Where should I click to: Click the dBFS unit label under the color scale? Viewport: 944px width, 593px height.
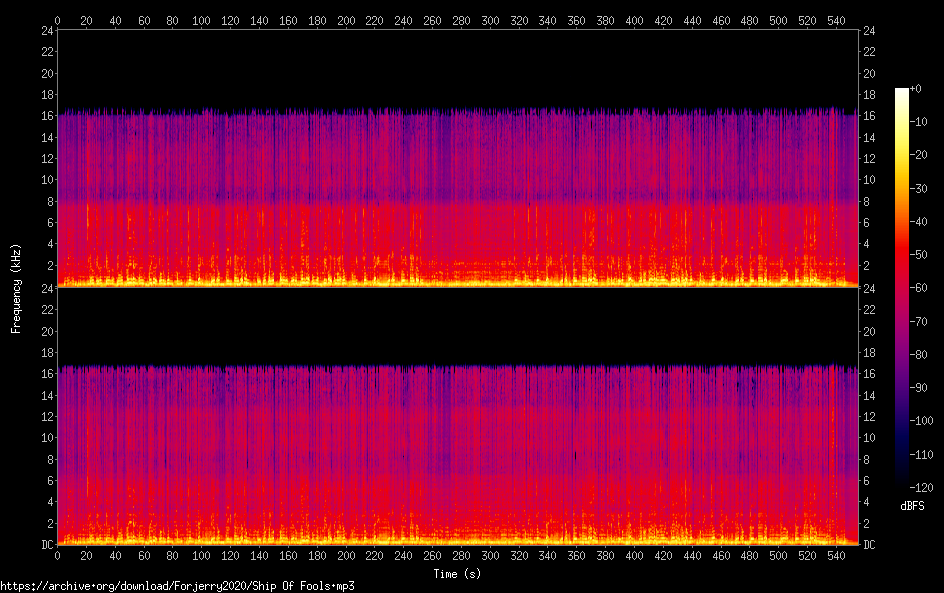pyautogui.click(x=912, y=507)
